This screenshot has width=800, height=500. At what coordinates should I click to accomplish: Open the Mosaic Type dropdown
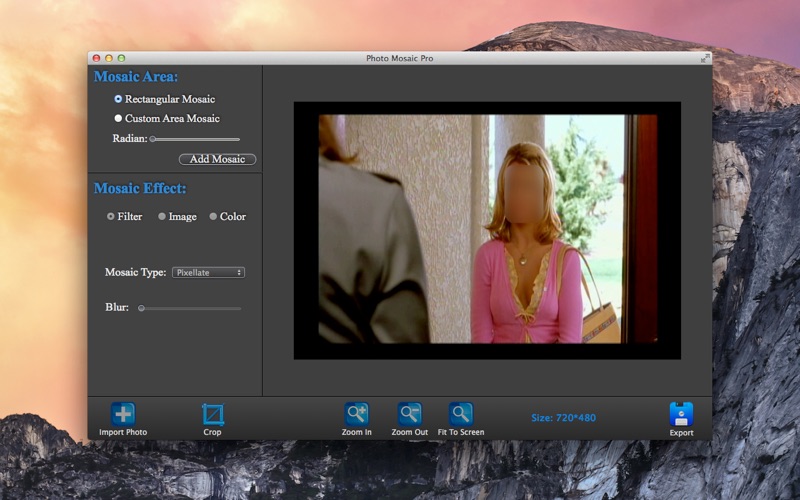[x=208, y=272]
